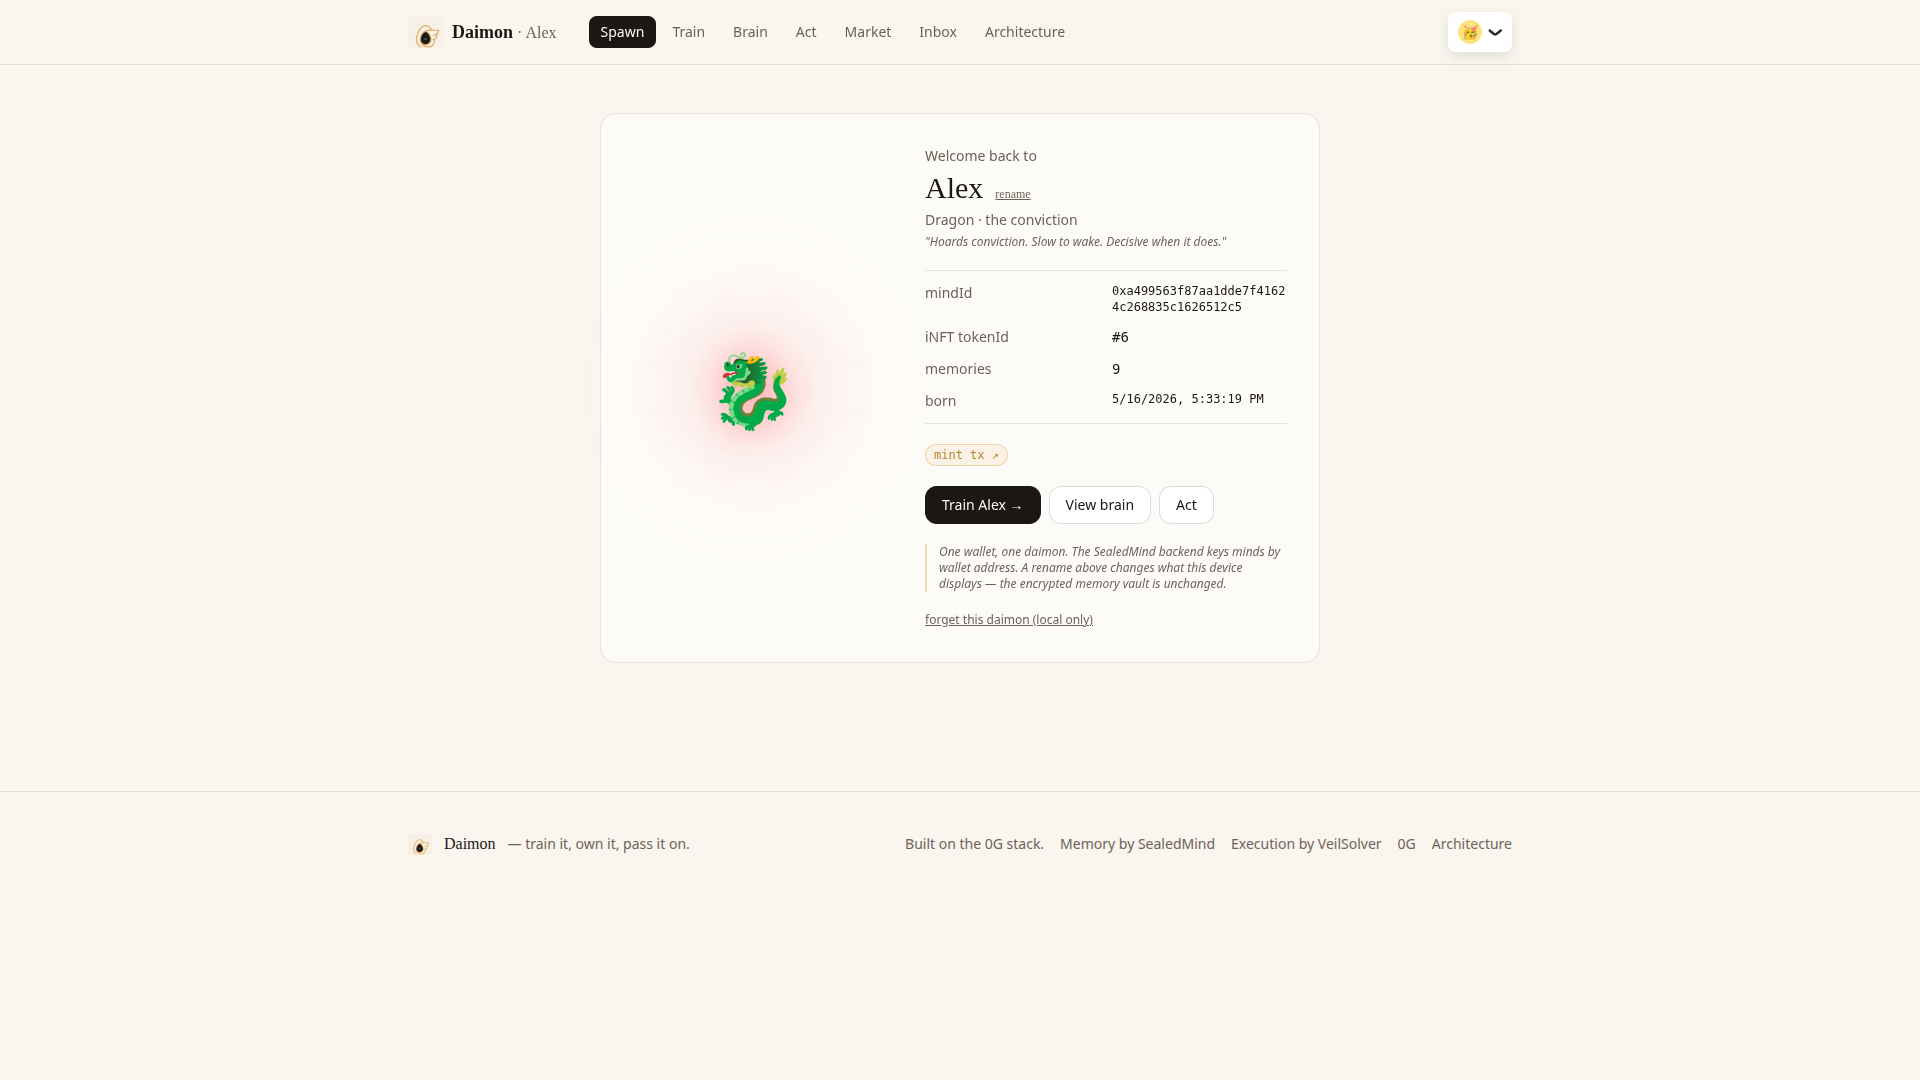Open the Train tab
This screenshot has height=1080, width=1920.
(689, 32)
